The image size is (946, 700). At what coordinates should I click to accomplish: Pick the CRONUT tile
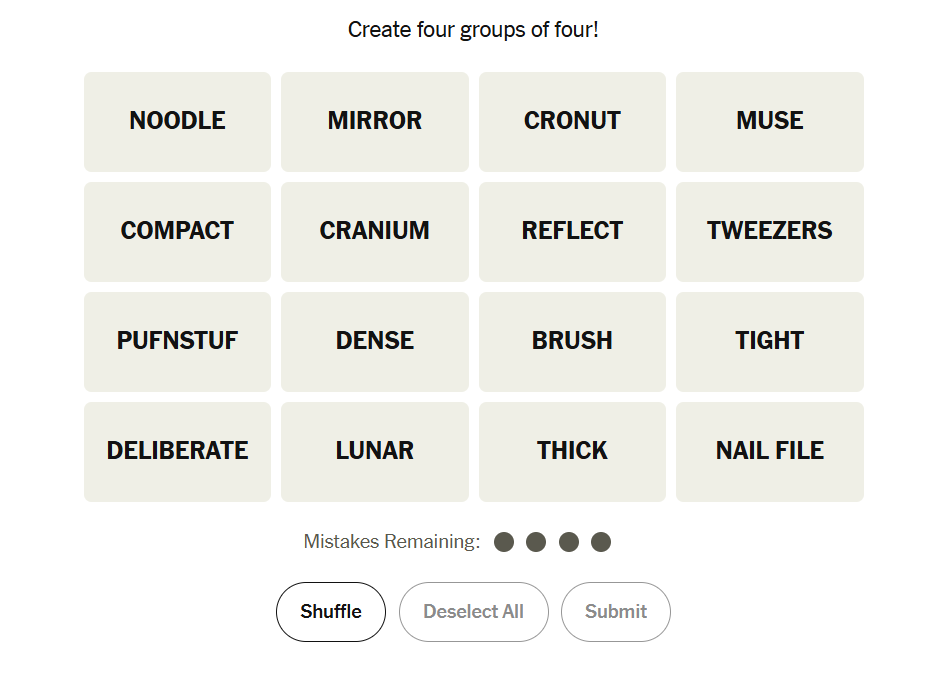(x=572, y=121)
